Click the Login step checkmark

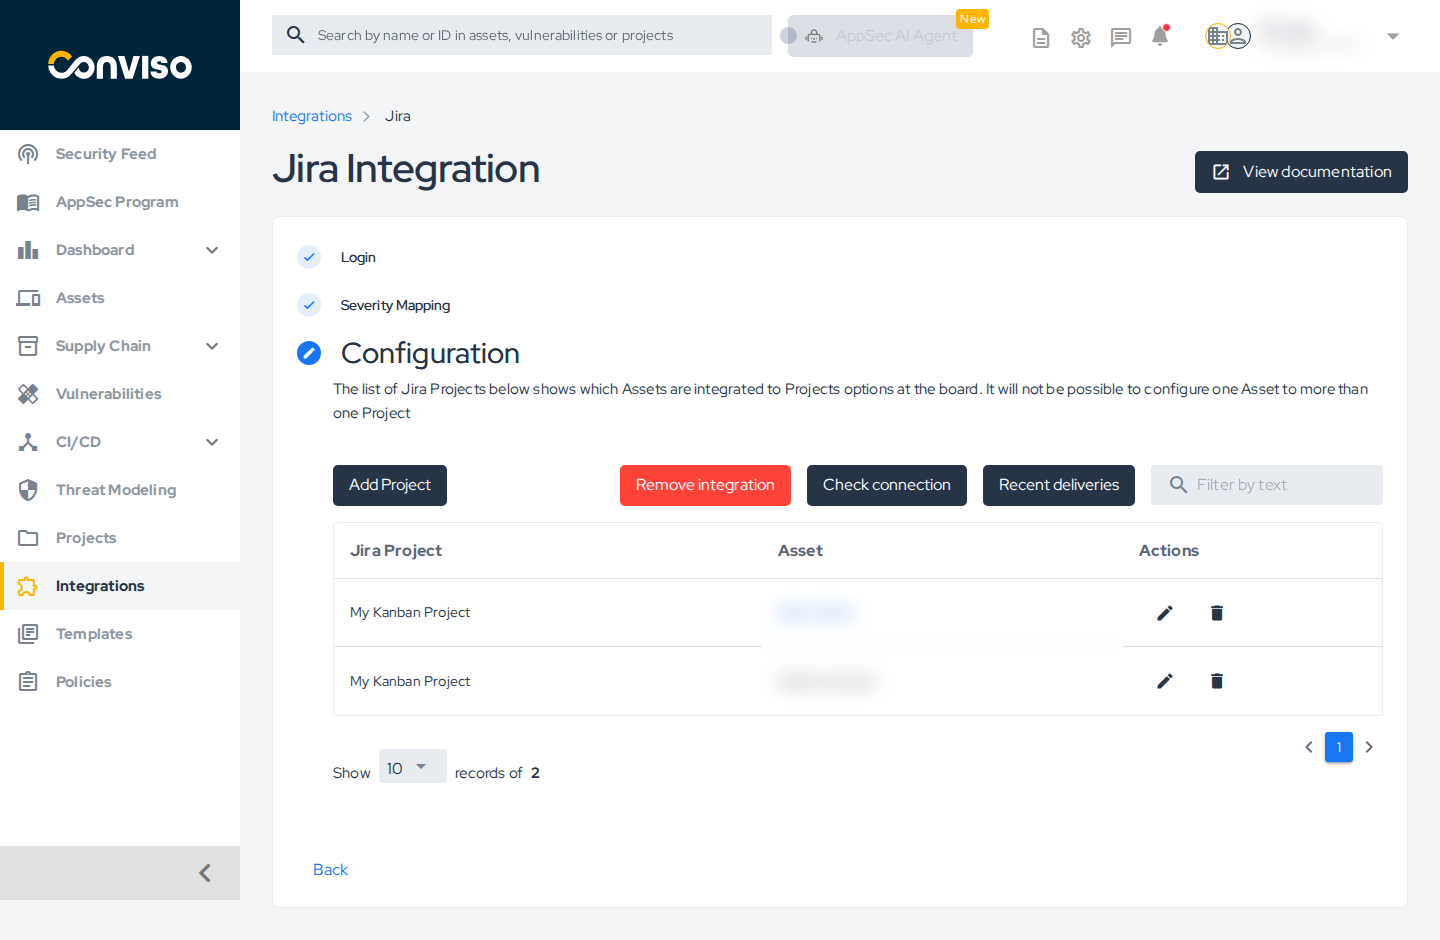tap(309, 257)
